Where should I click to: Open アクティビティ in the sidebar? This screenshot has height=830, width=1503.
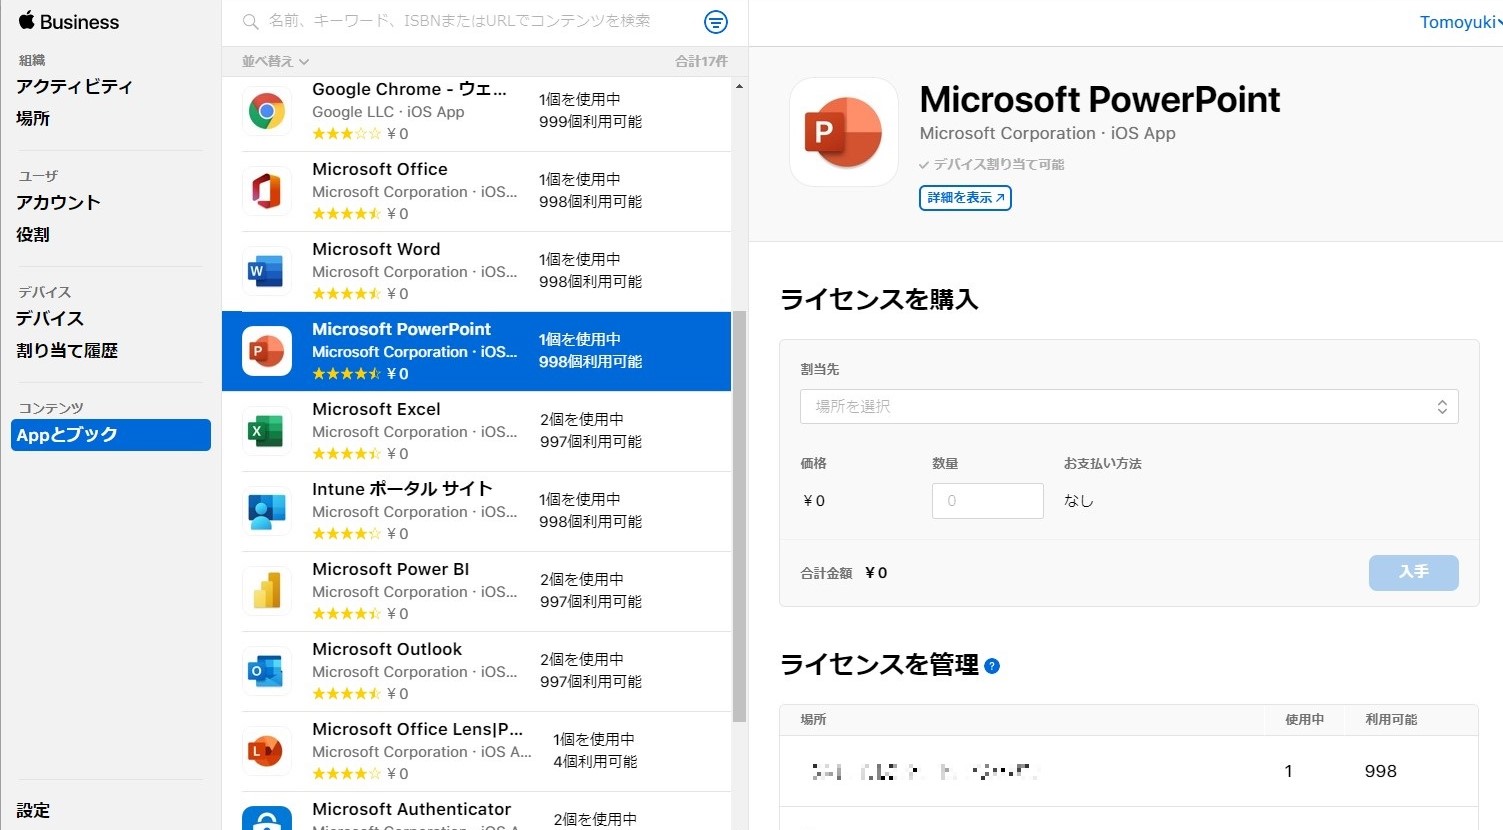(74, 86)
